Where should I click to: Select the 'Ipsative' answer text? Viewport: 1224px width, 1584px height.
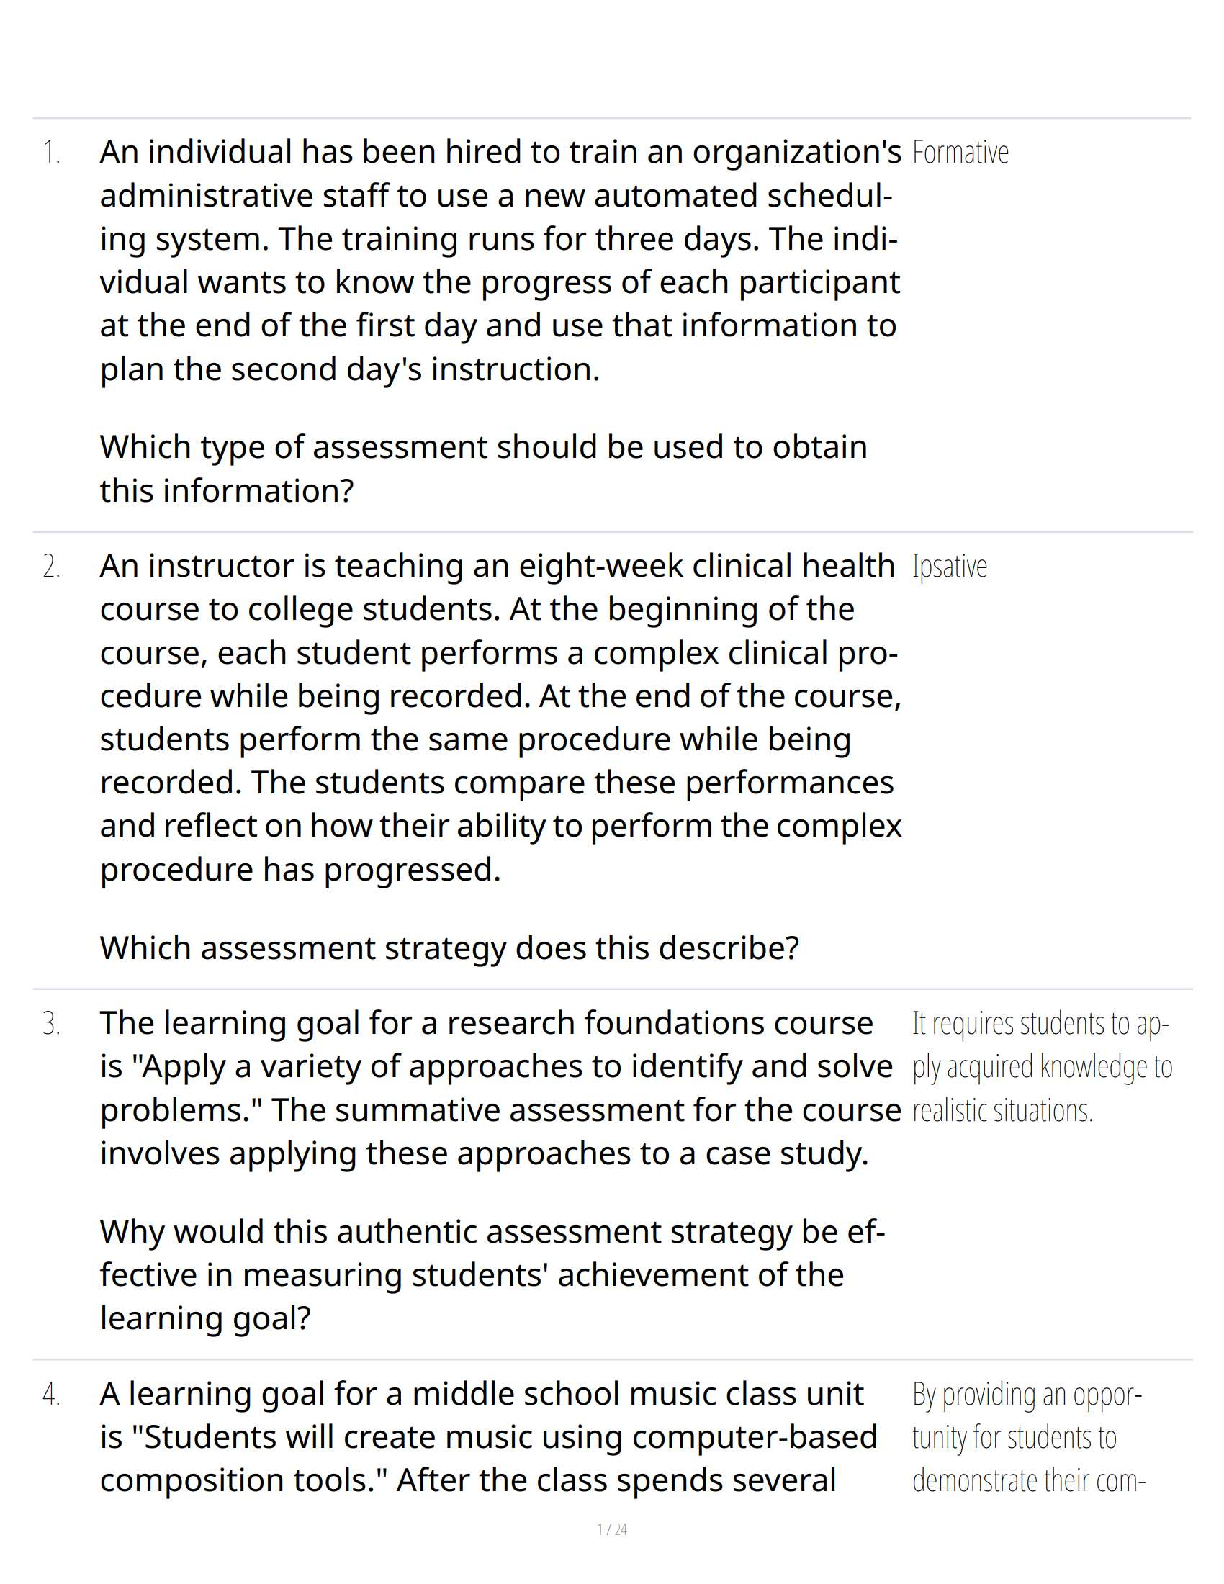949,567
